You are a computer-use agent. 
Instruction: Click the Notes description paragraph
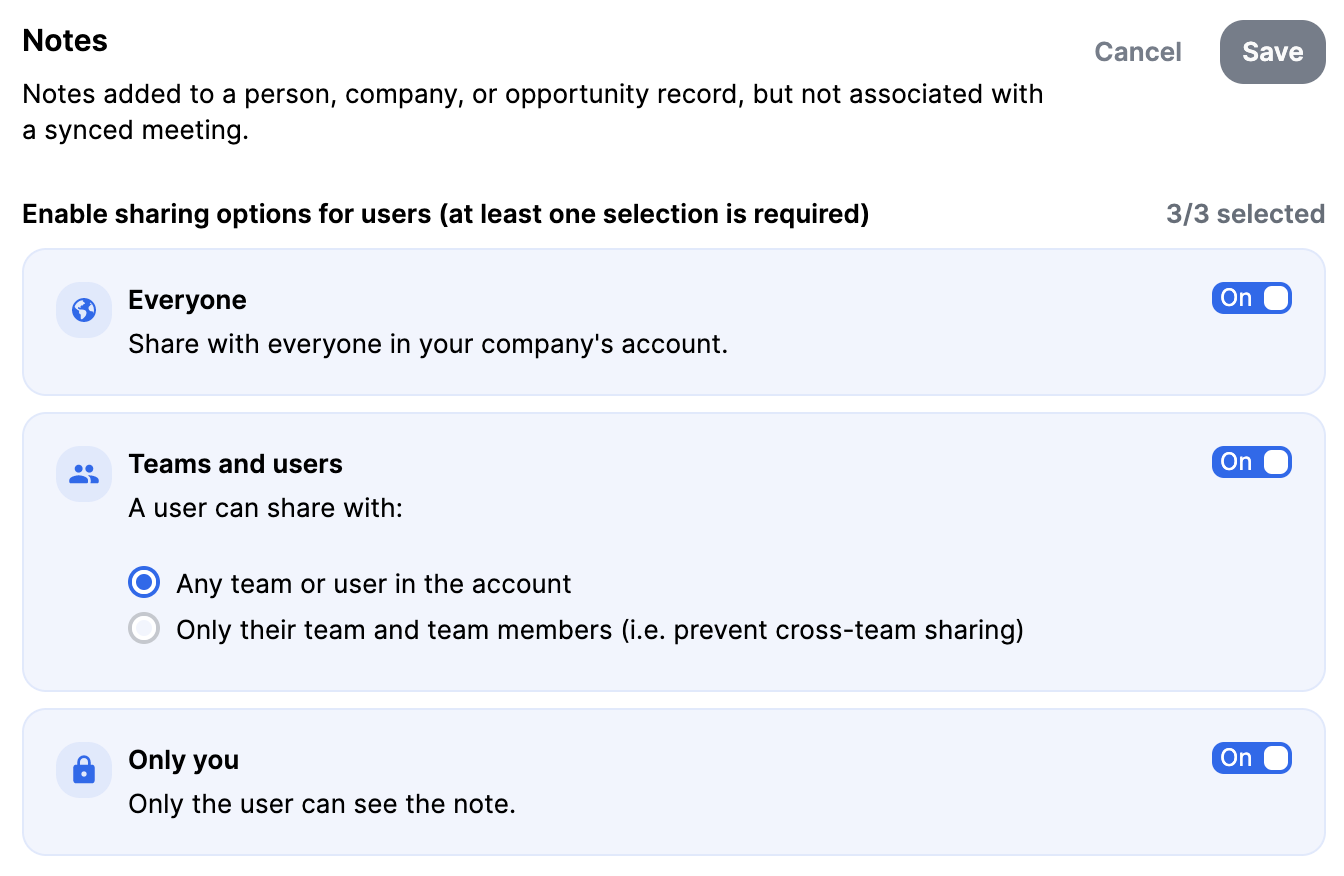click(x=532, y=112)
